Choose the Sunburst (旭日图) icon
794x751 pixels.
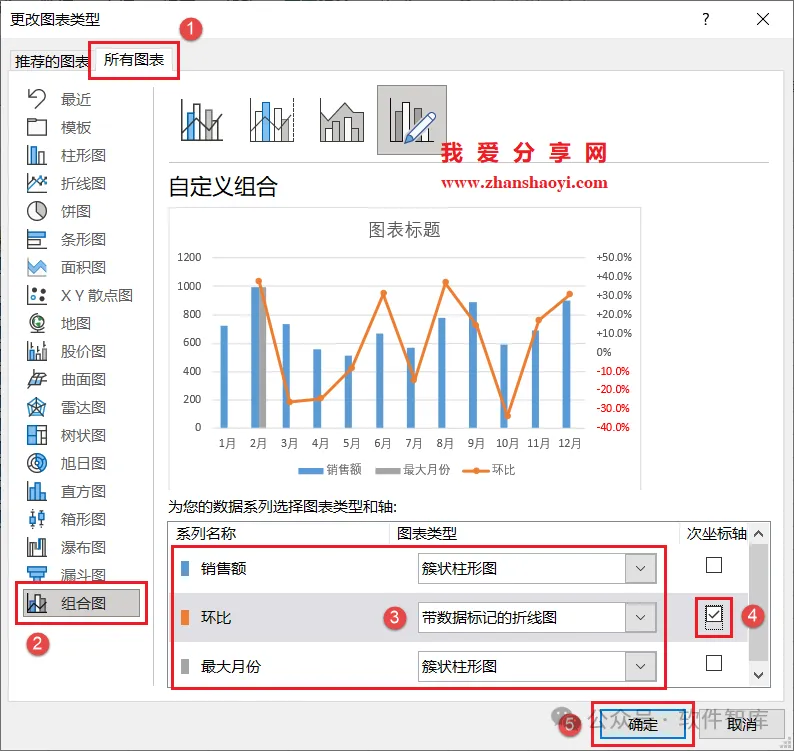point(36,463)
